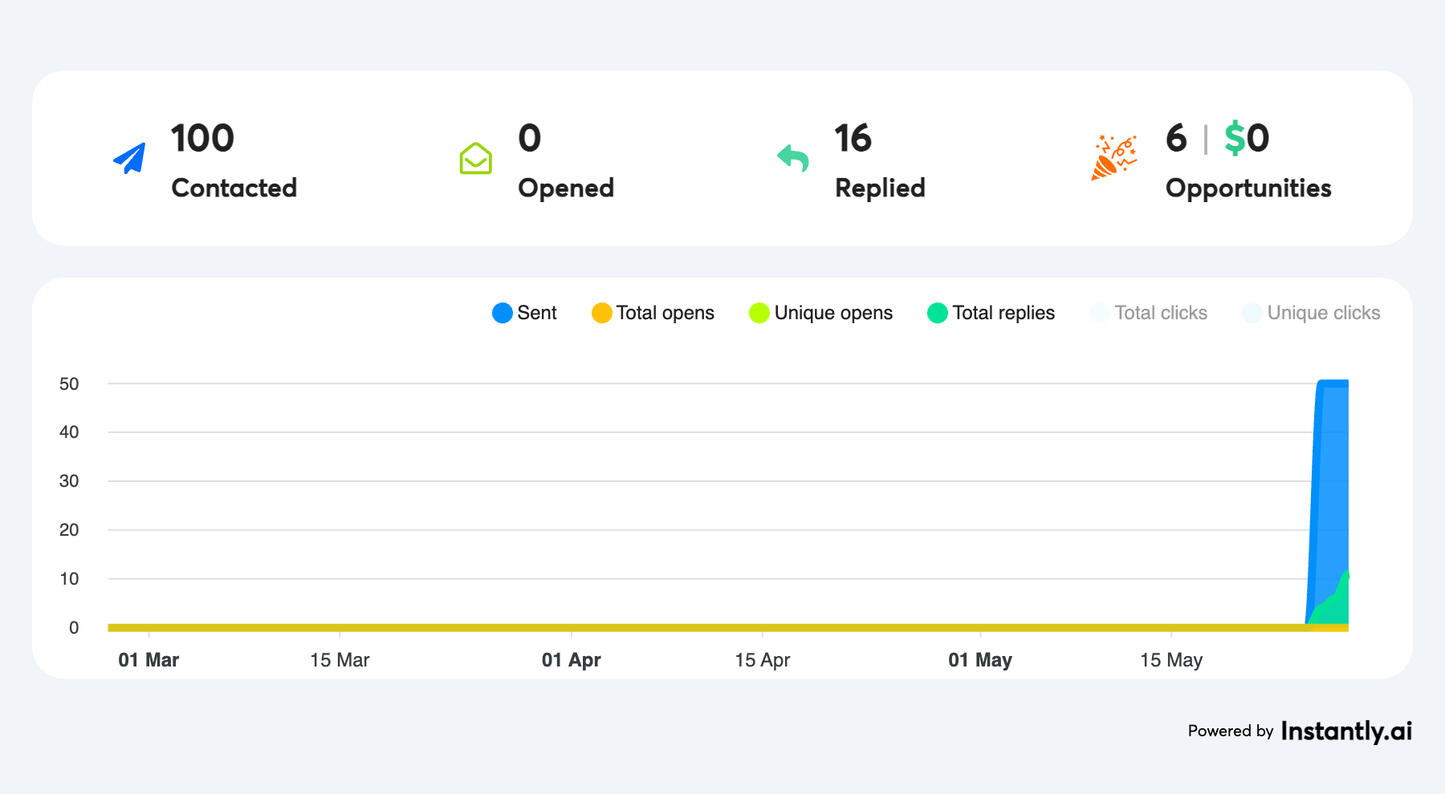Toggle Unique opens legend label
The image size is (1445, 794).
click(x=833, y=313)
